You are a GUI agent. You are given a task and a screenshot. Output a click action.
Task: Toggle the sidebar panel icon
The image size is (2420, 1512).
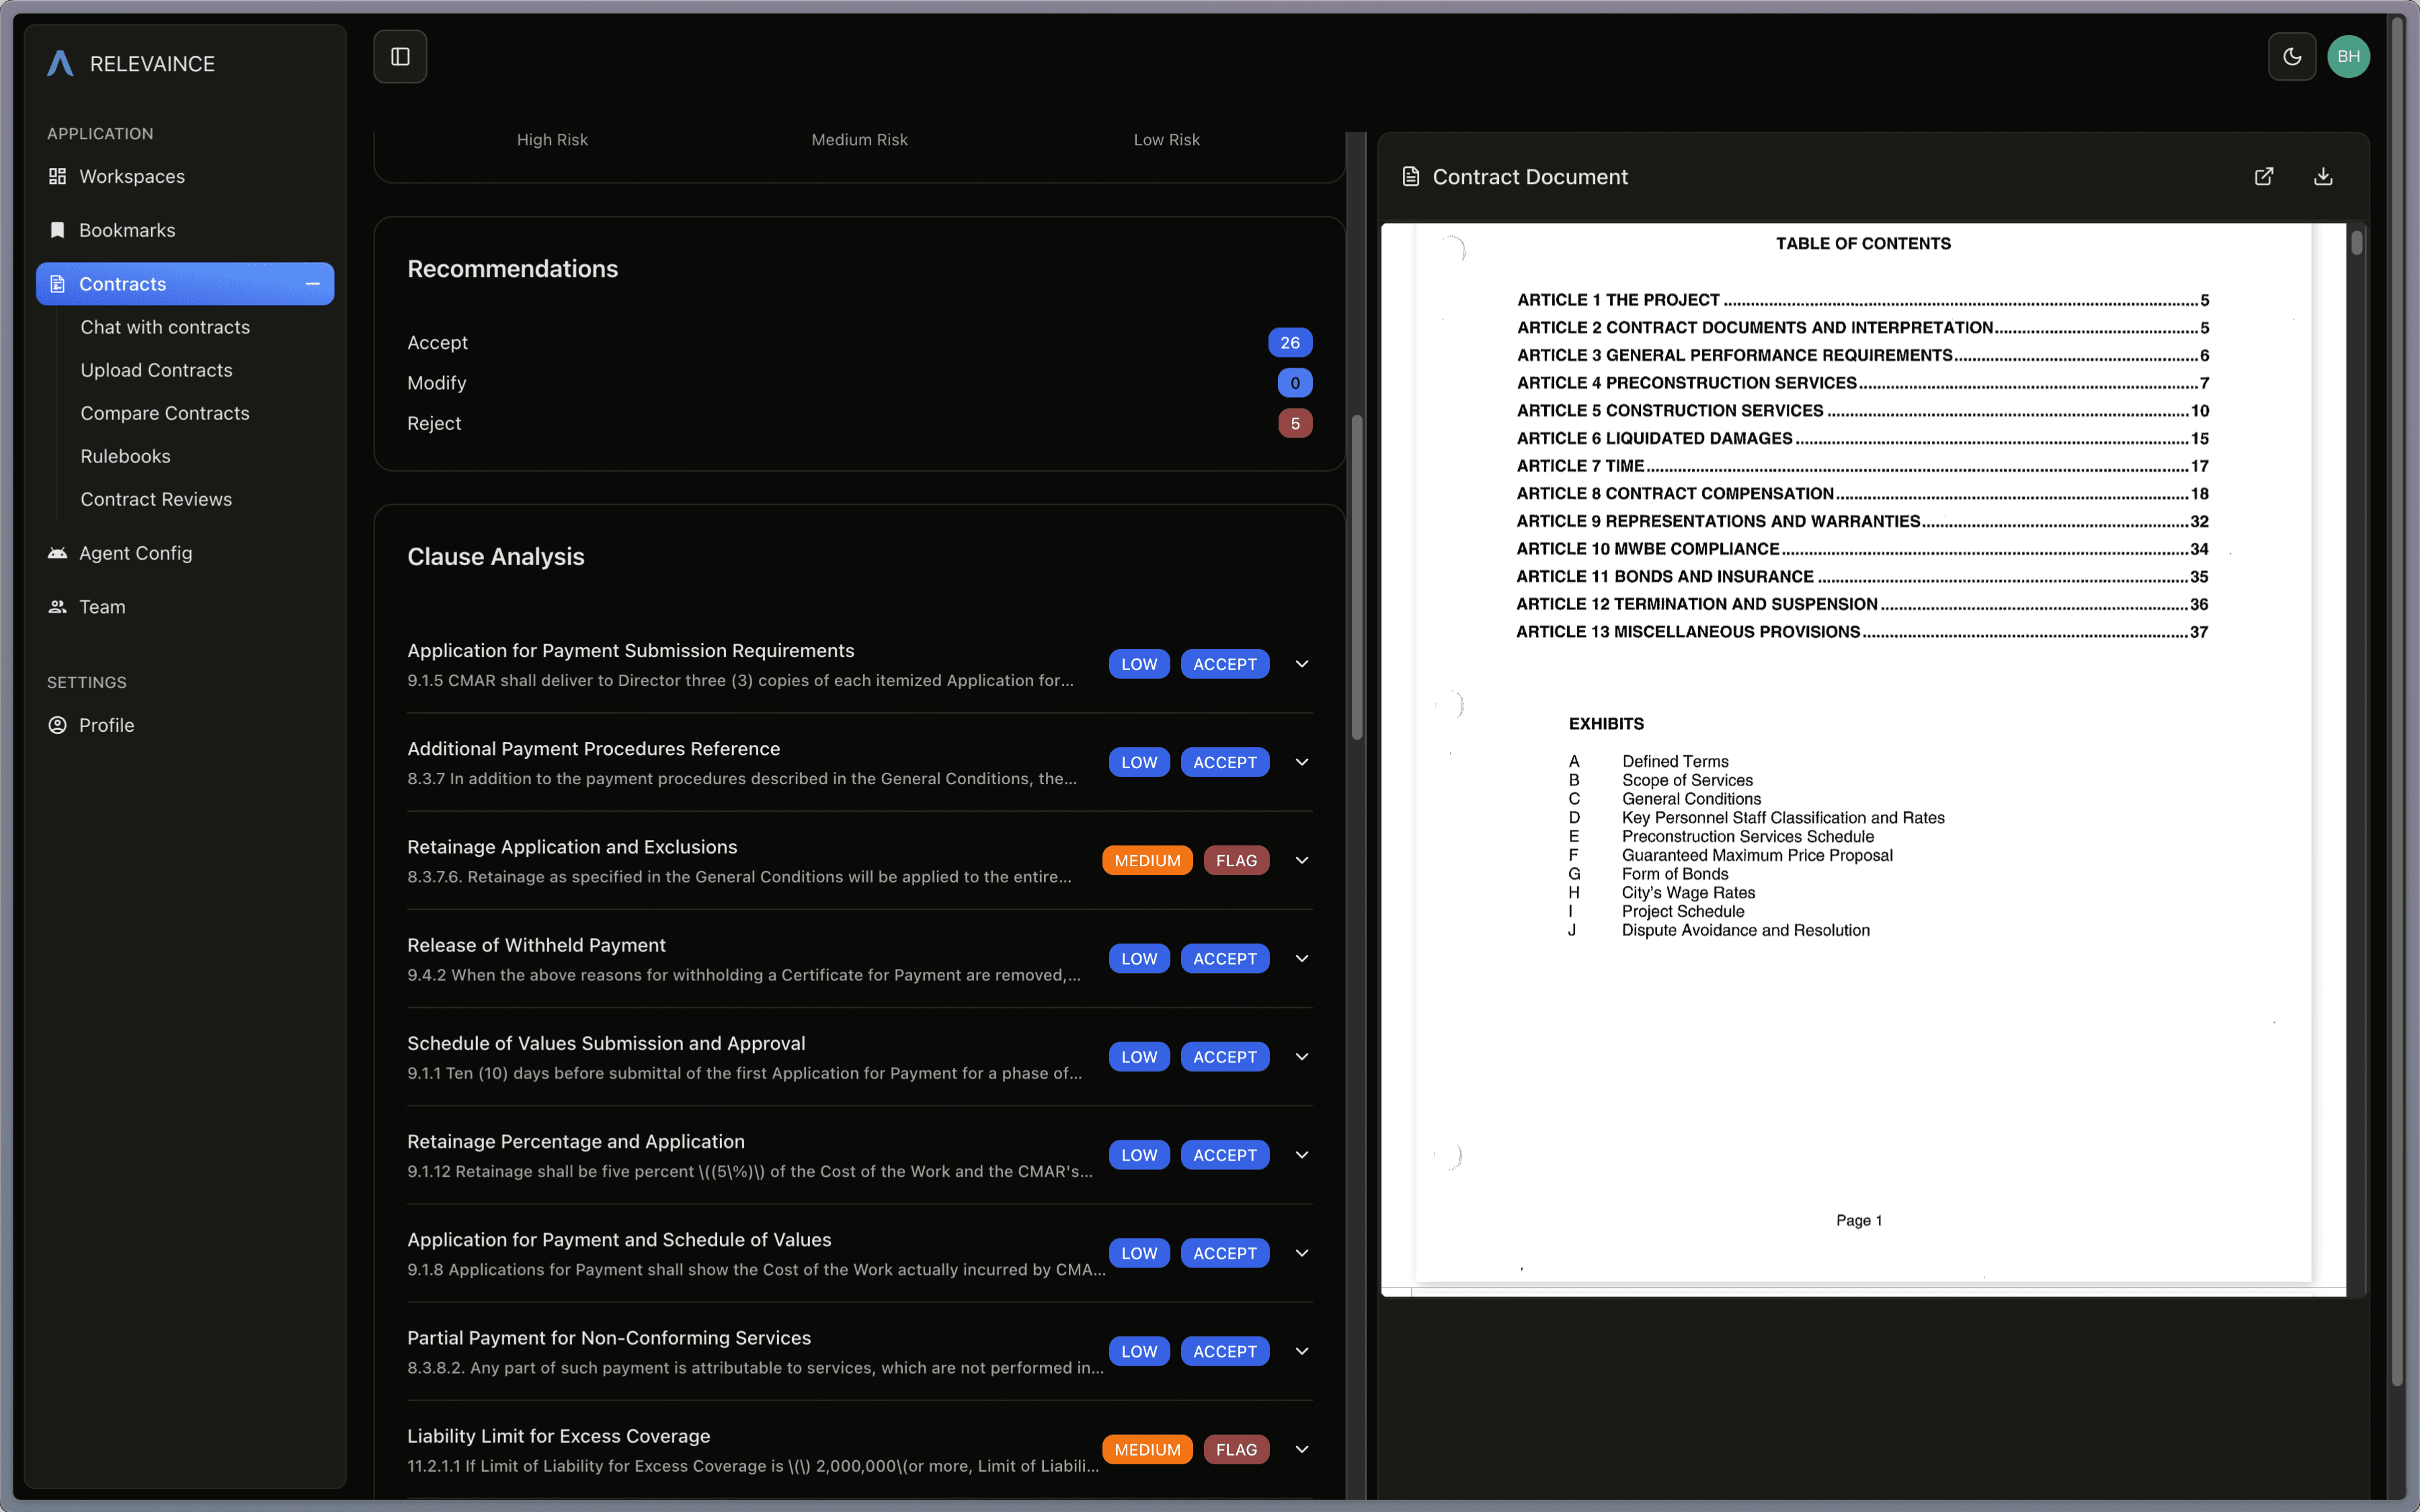(x=400, y=57)
